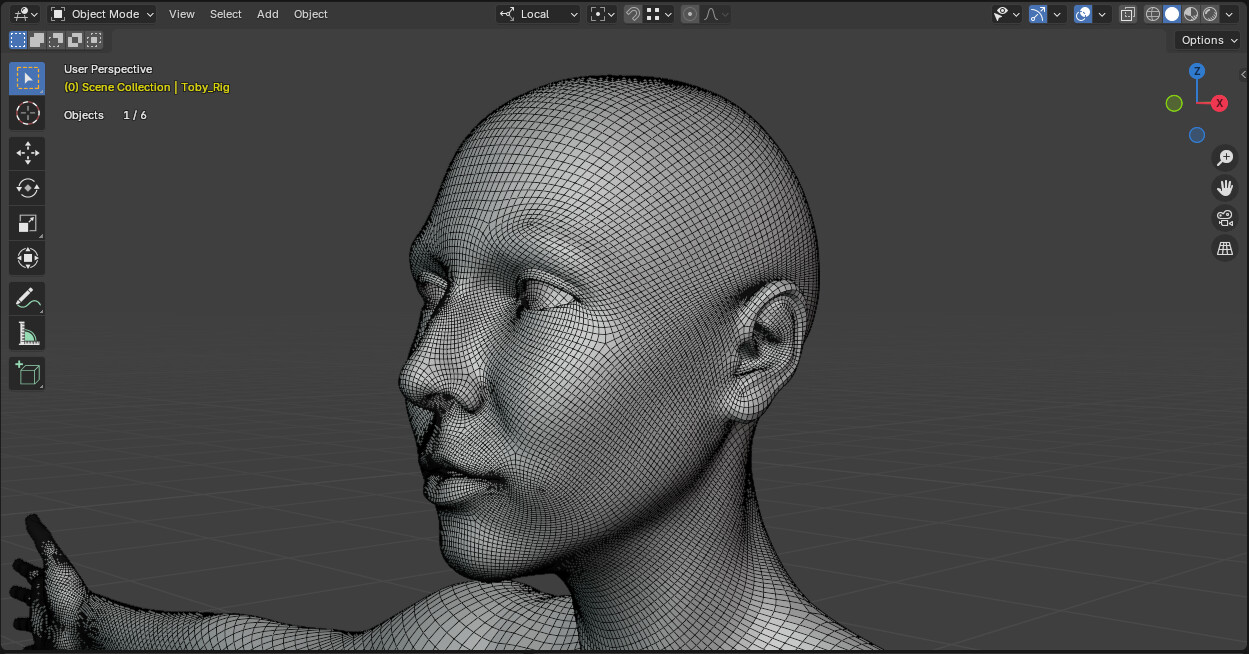The width and height of the screenshot is (1249, 654).
Task: Open the pivot point dropdown
Action: (602, 14)
